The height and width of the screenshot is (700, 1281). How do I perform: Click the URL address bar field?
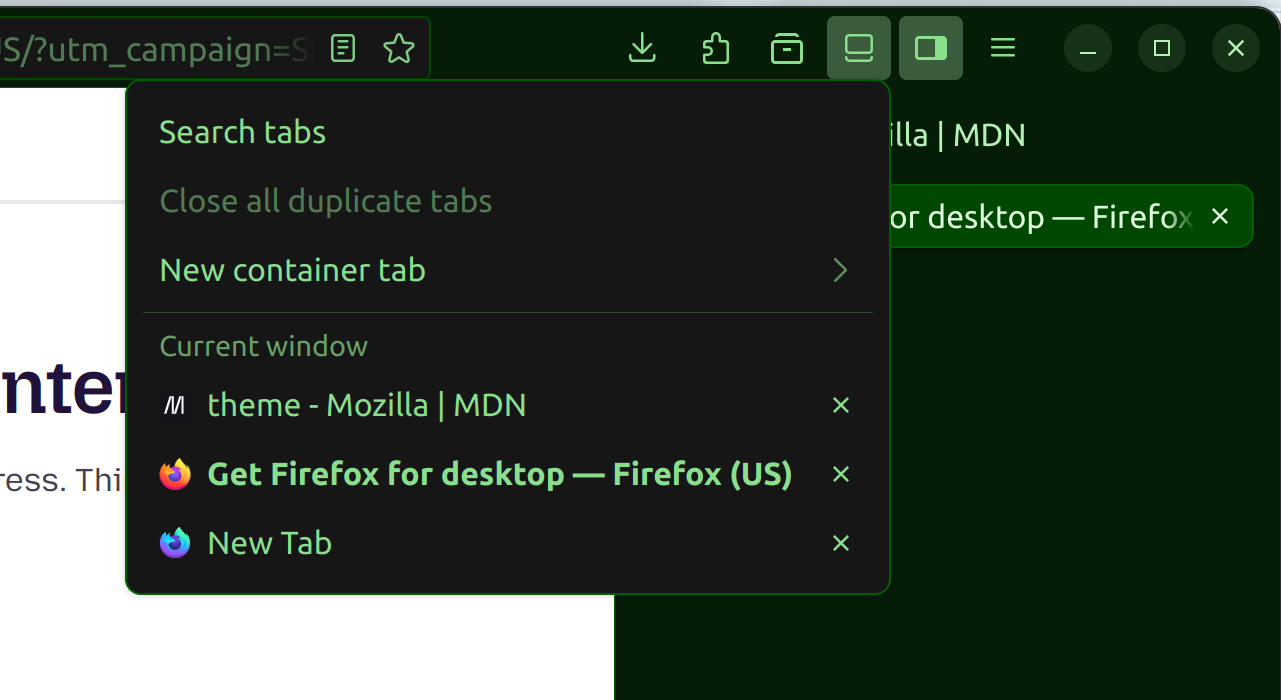tap(150, 48)
